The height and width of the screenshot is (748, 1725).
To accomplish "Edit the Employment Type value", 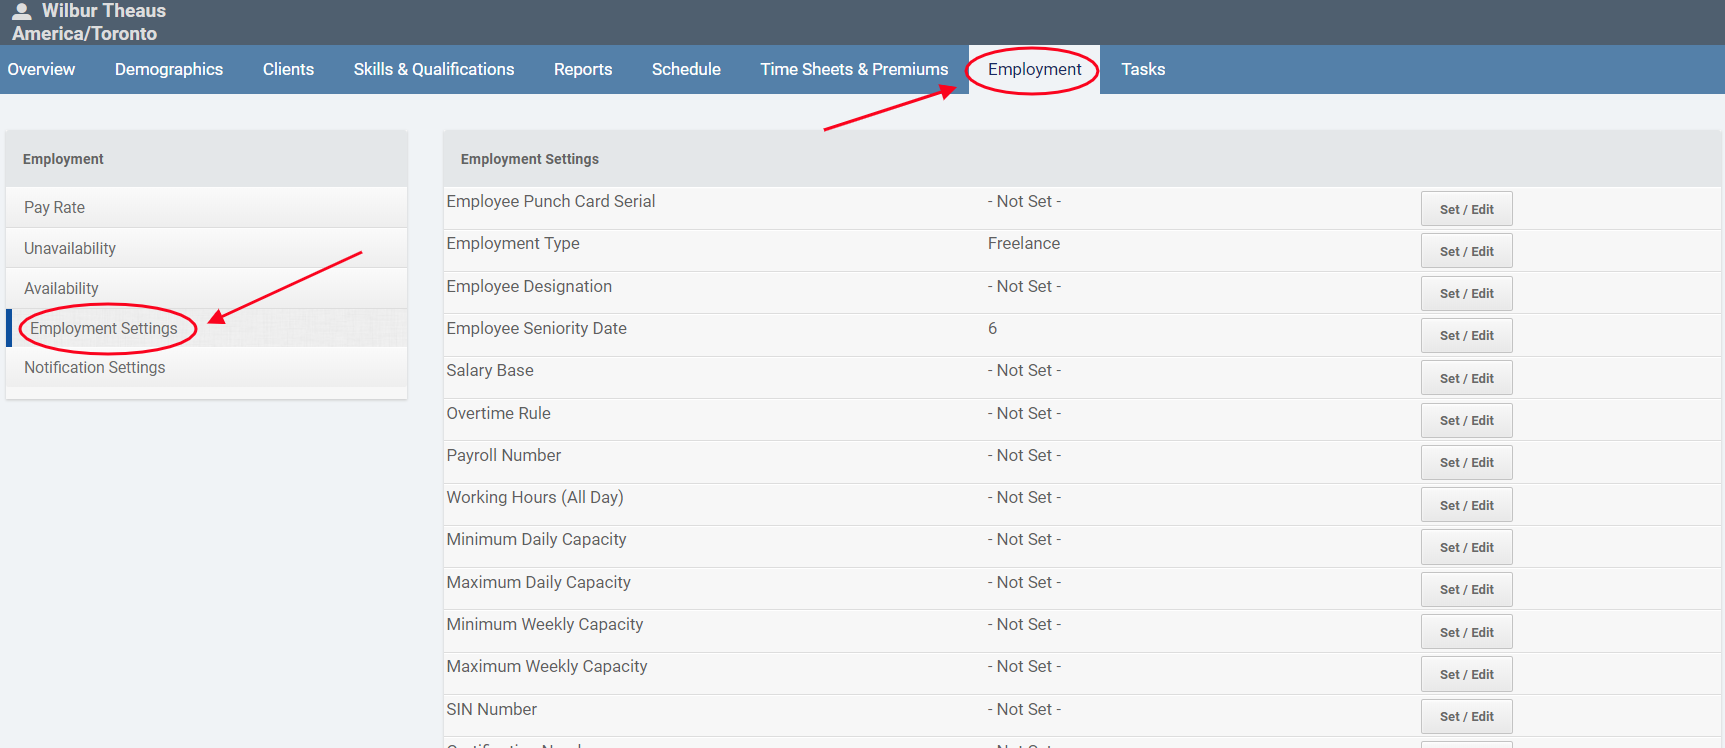I will [x=1466, y=251].
